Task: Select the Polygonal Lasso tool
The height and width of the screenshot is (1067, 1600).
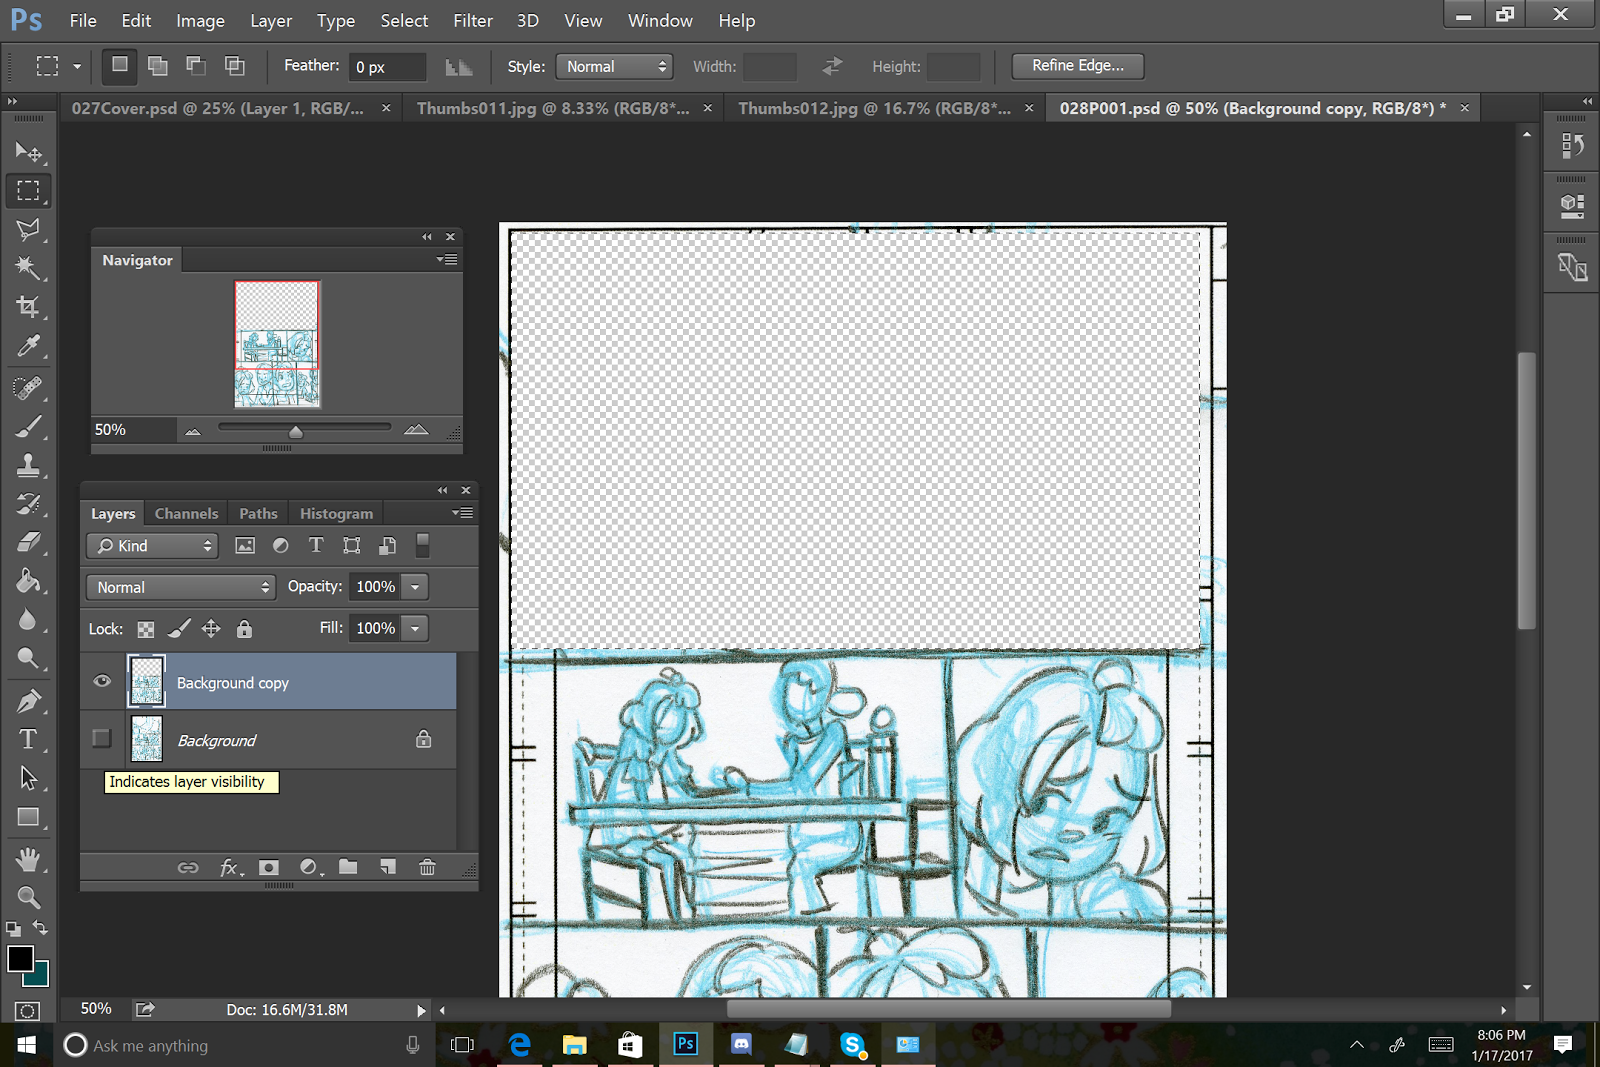Action: (28, 229)
